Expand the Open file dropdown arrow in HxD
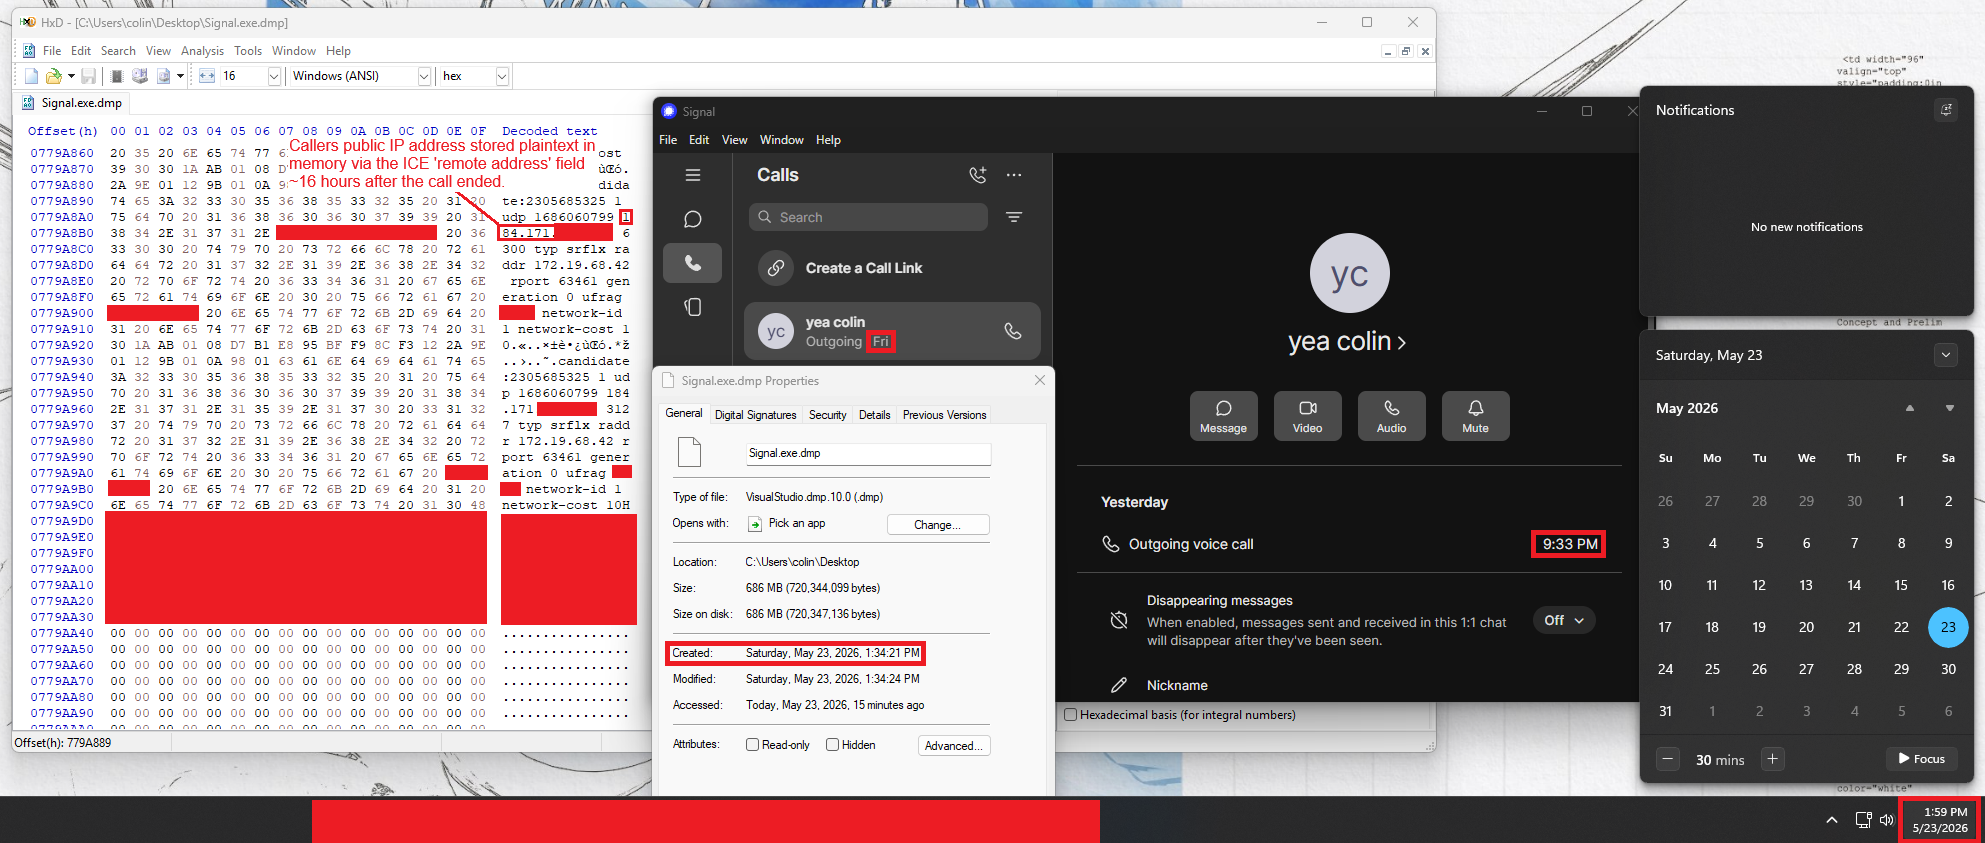 pos(71,76)
